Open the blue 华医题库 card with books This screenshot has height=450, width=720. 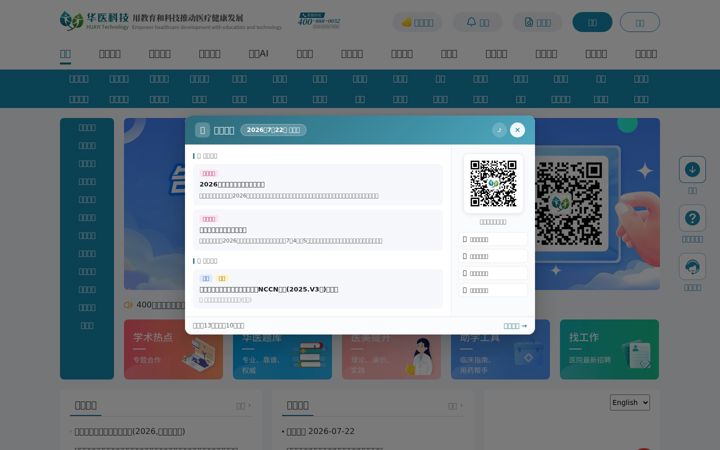[x=282, y=349]
